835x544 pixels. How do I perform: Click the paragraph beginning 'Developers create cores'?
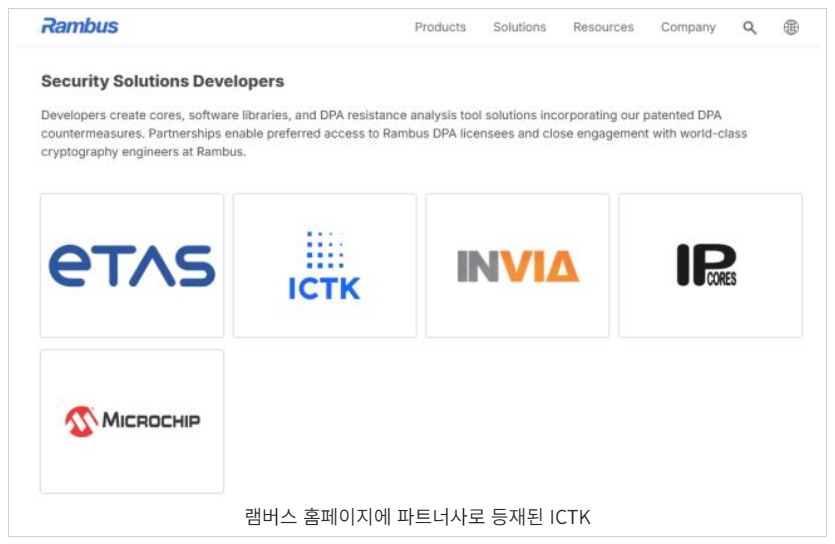coord(394,133)
